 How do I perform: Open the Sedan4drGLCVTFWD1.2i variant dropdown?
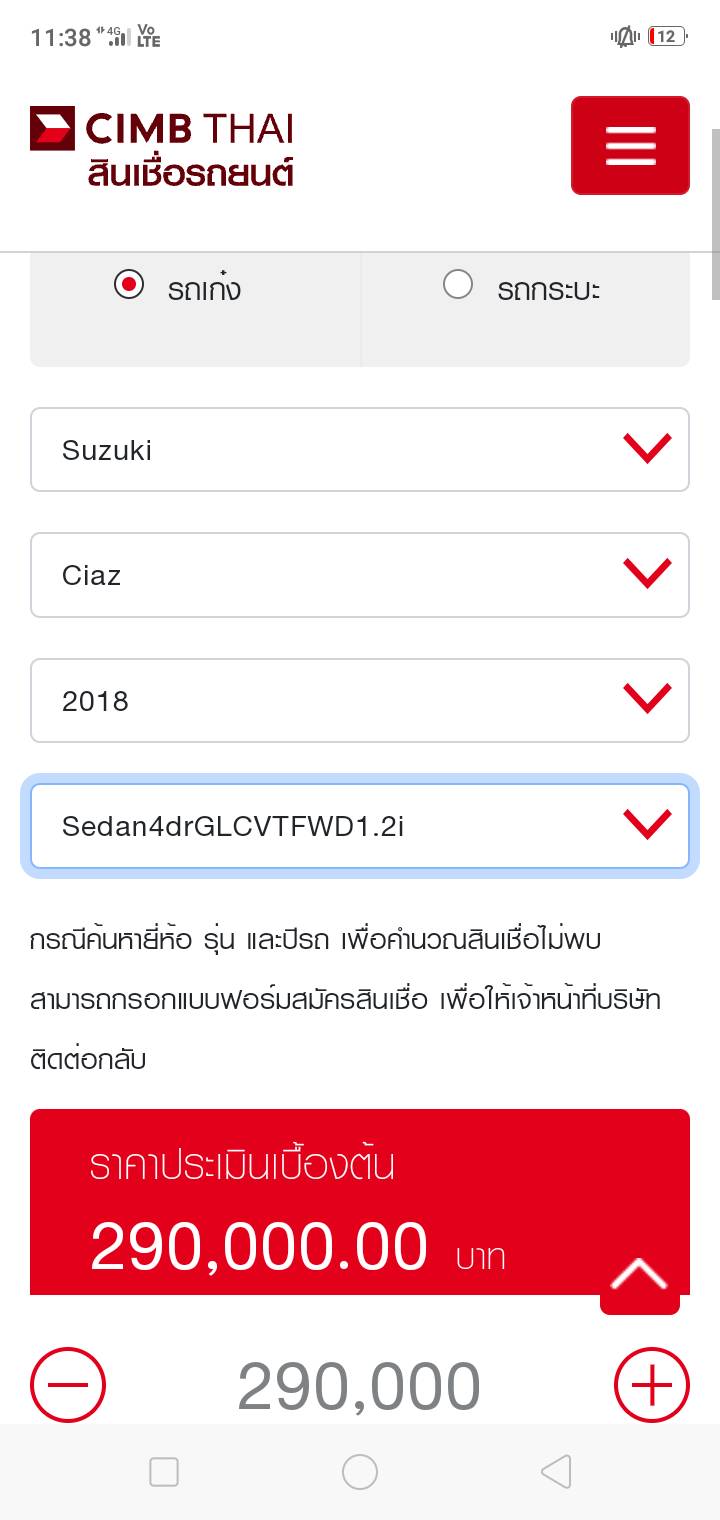point(360,826)
